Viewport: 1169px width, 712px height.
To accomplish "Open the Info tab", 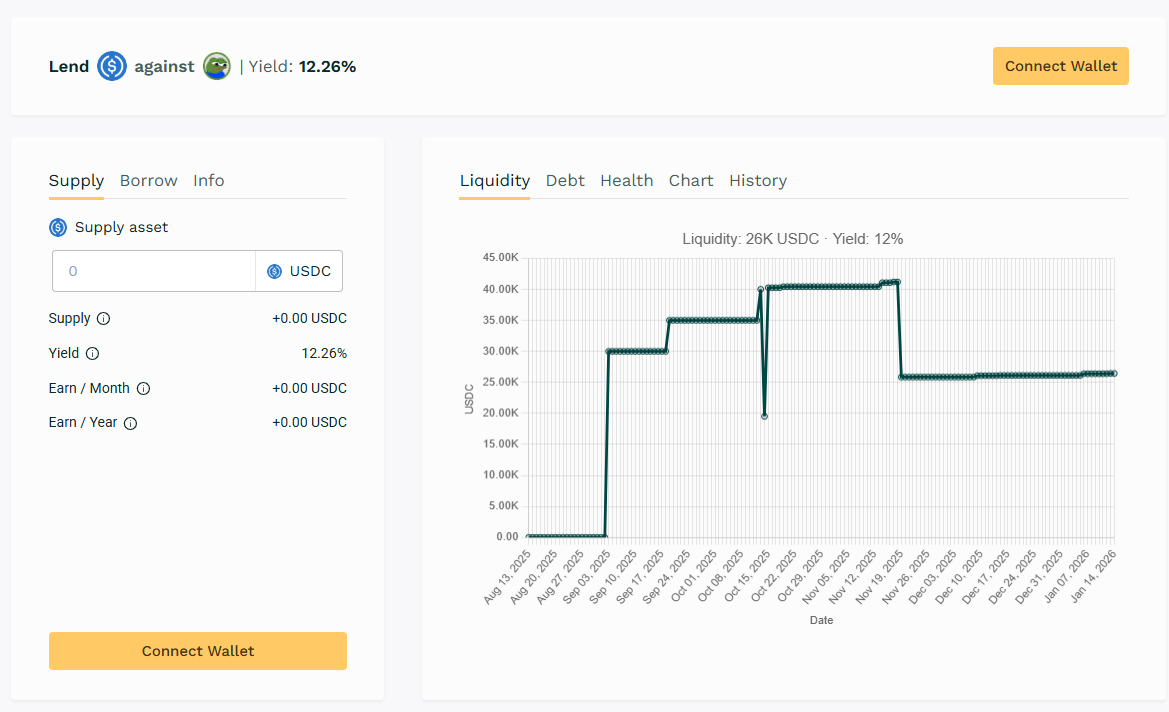I will point(208,181).
